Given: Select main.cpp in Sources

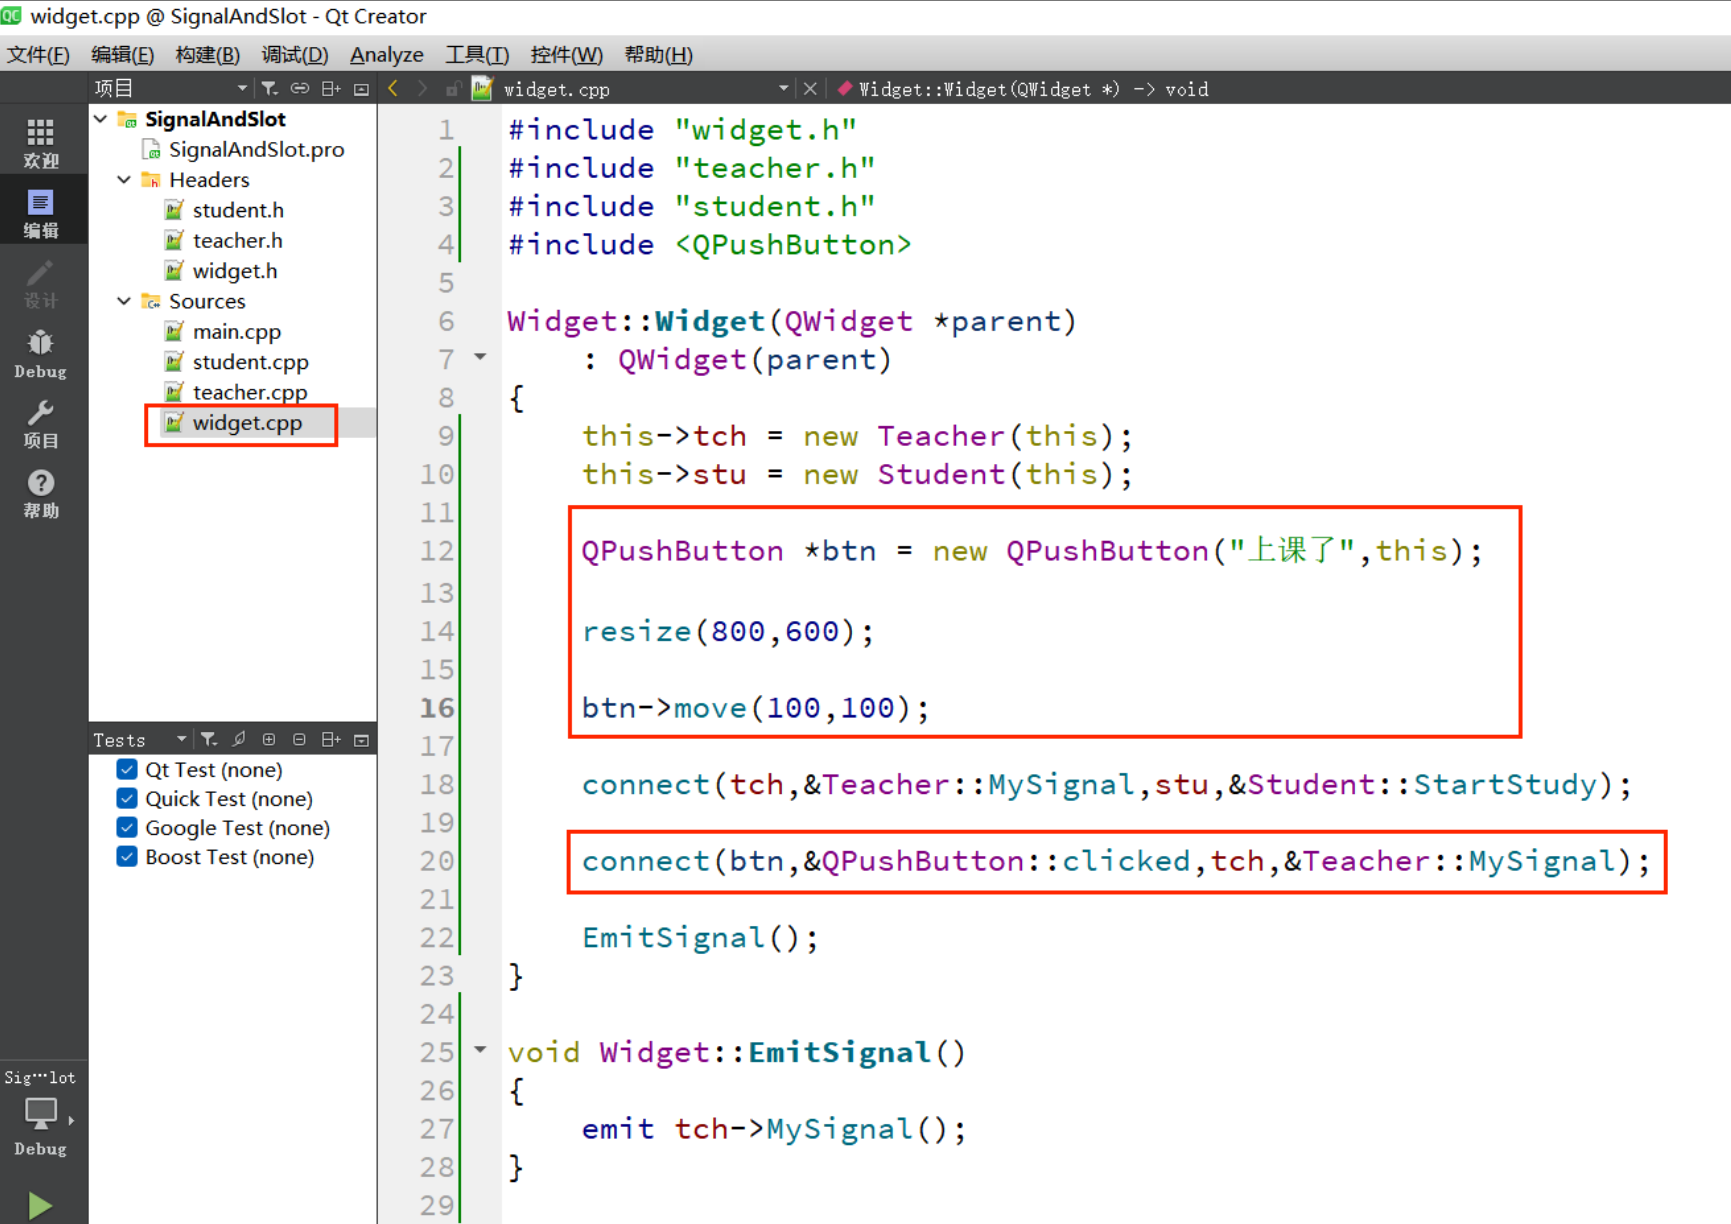Looking at the screenshot, I should (236, 332).
